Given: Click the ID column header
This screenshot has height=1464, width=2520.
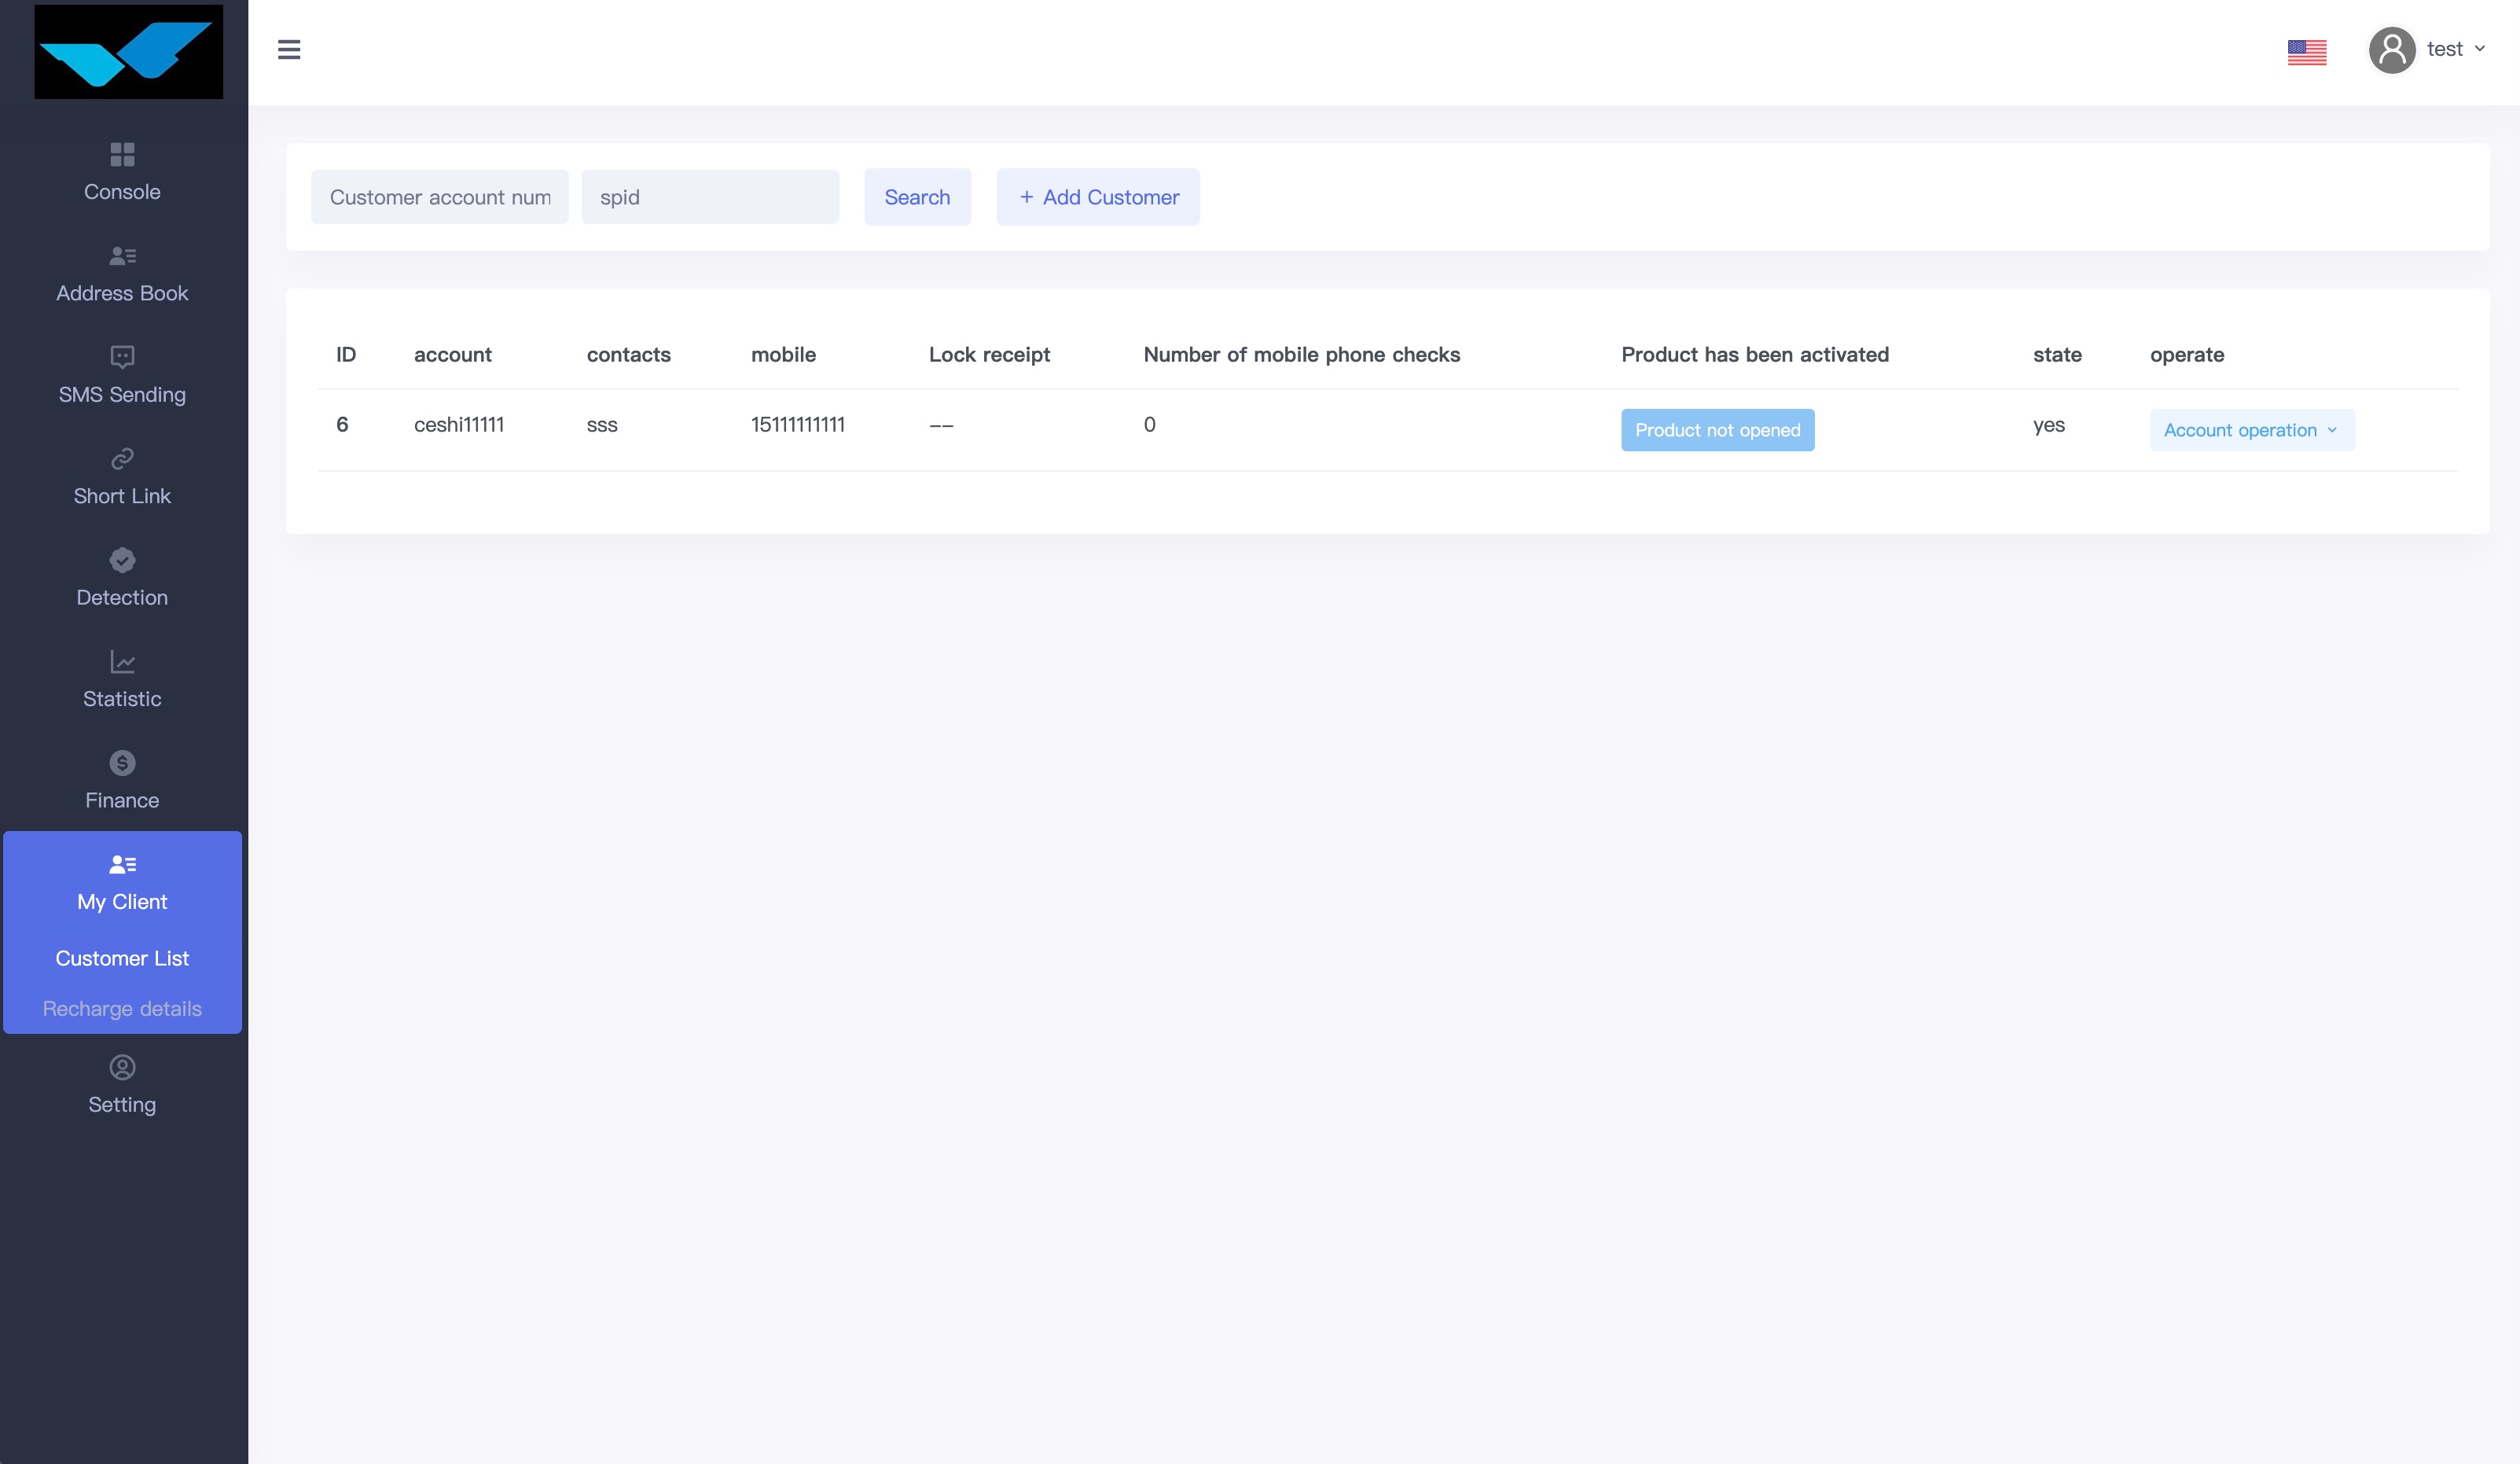Looking at the screenshot, I should pos(346,354).
